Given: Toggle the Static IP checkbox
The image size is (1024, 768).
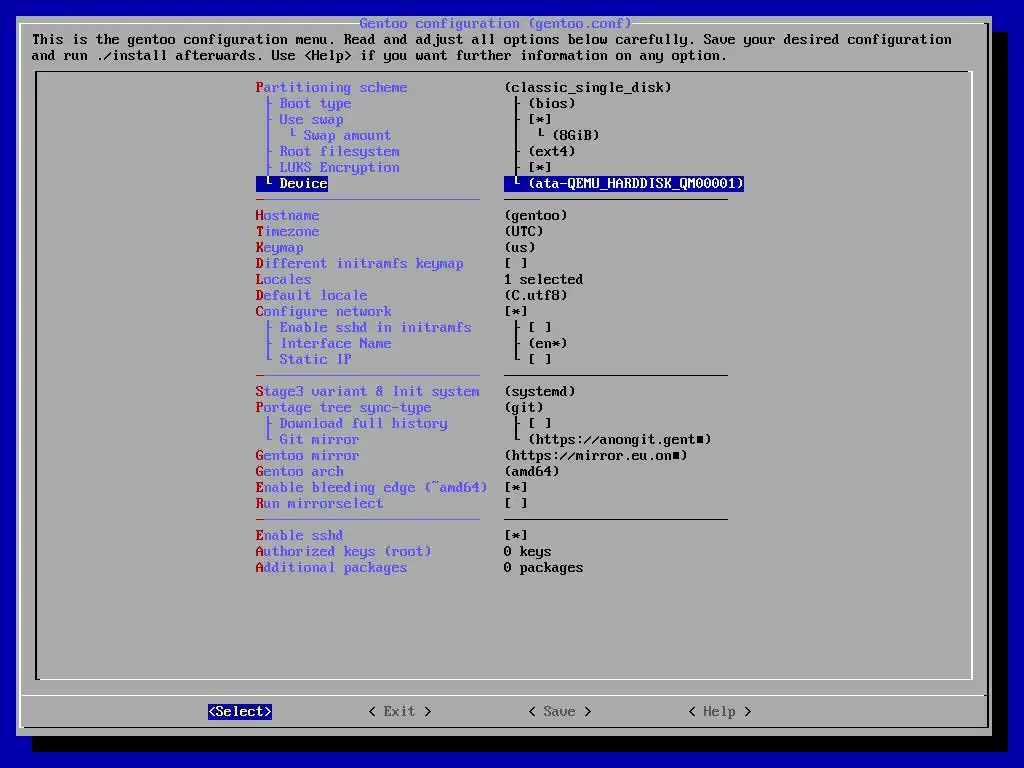Looking at the screenshot, I should point(540,359).
